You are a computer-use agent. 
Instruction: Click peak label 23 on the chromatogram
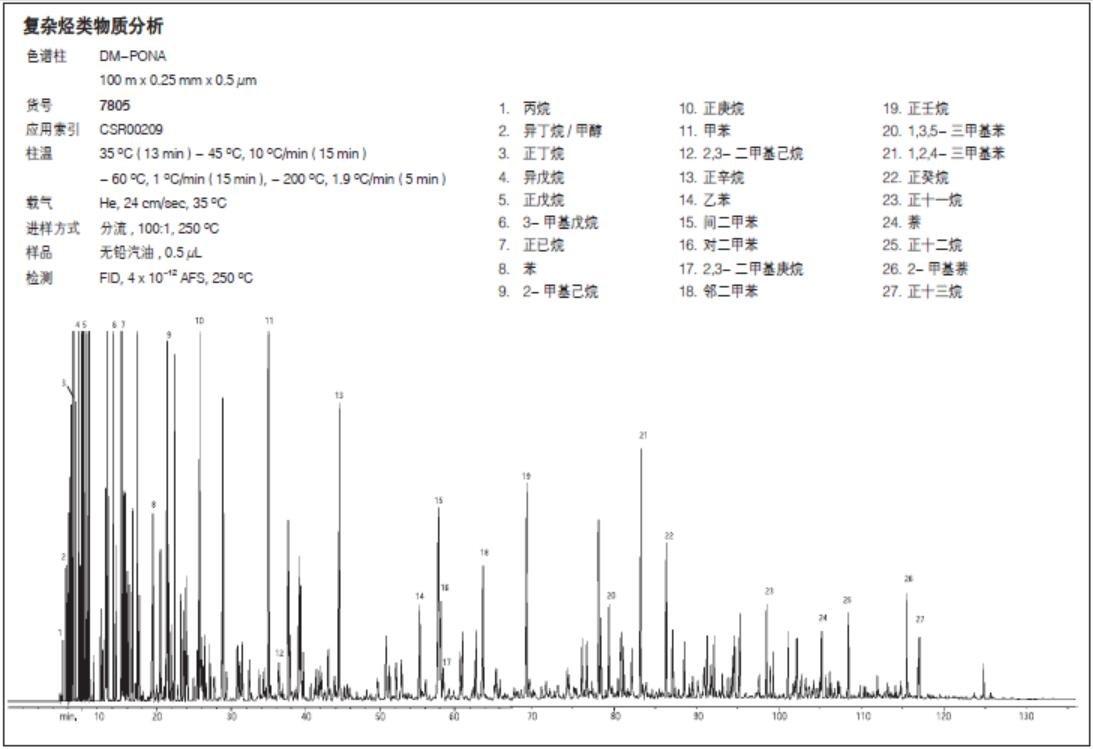pos(769,592)
